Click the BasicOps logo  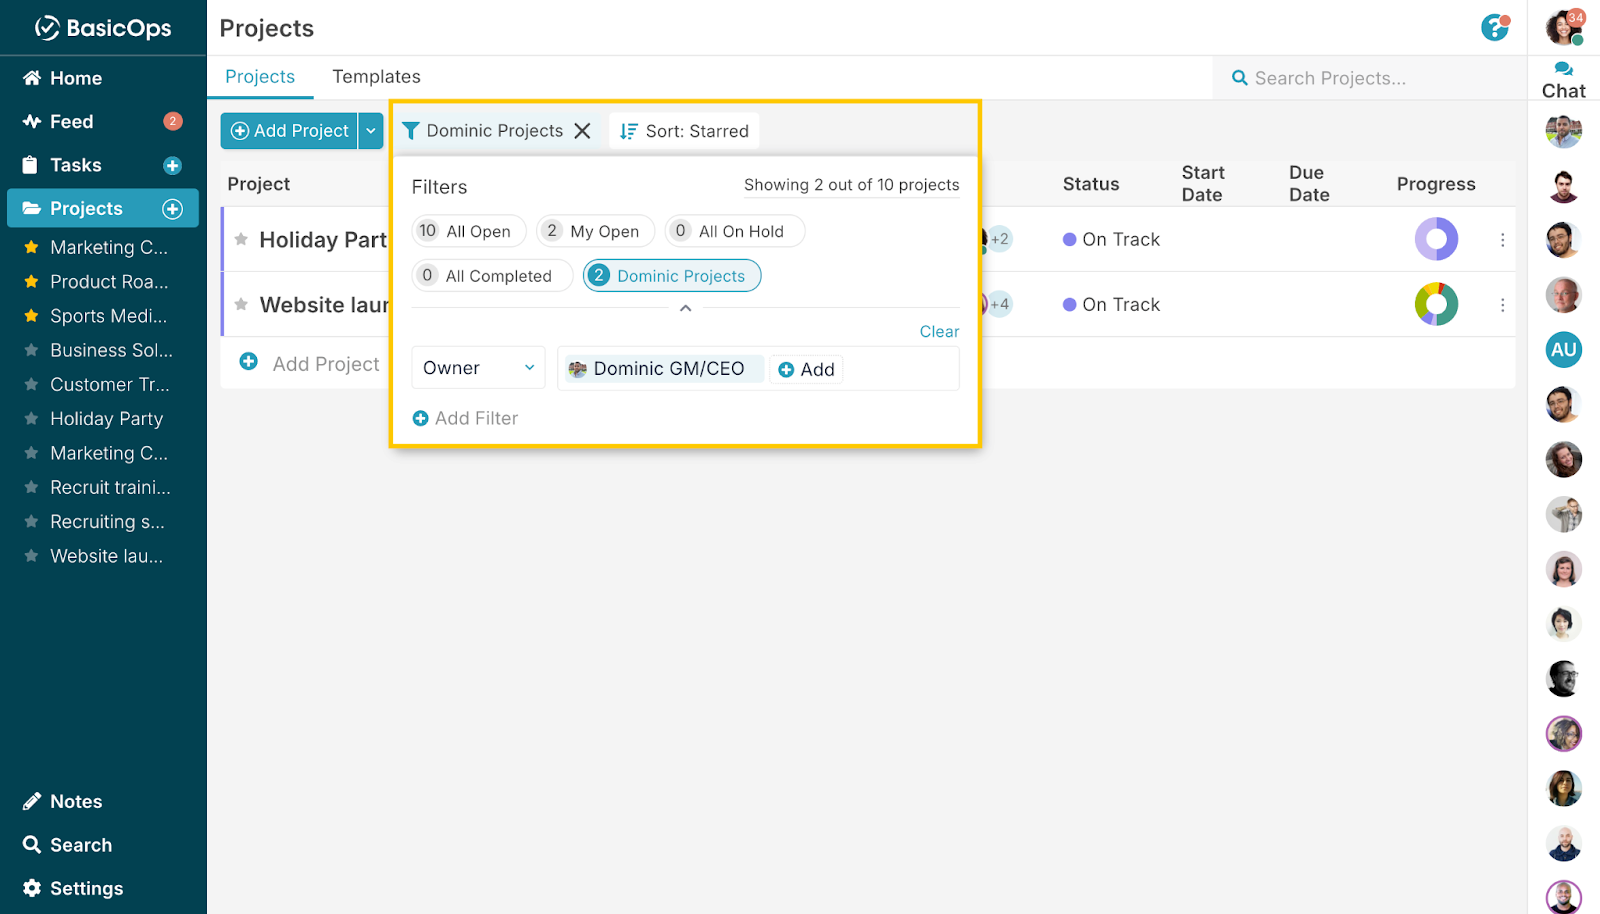[x=100, y=27]
